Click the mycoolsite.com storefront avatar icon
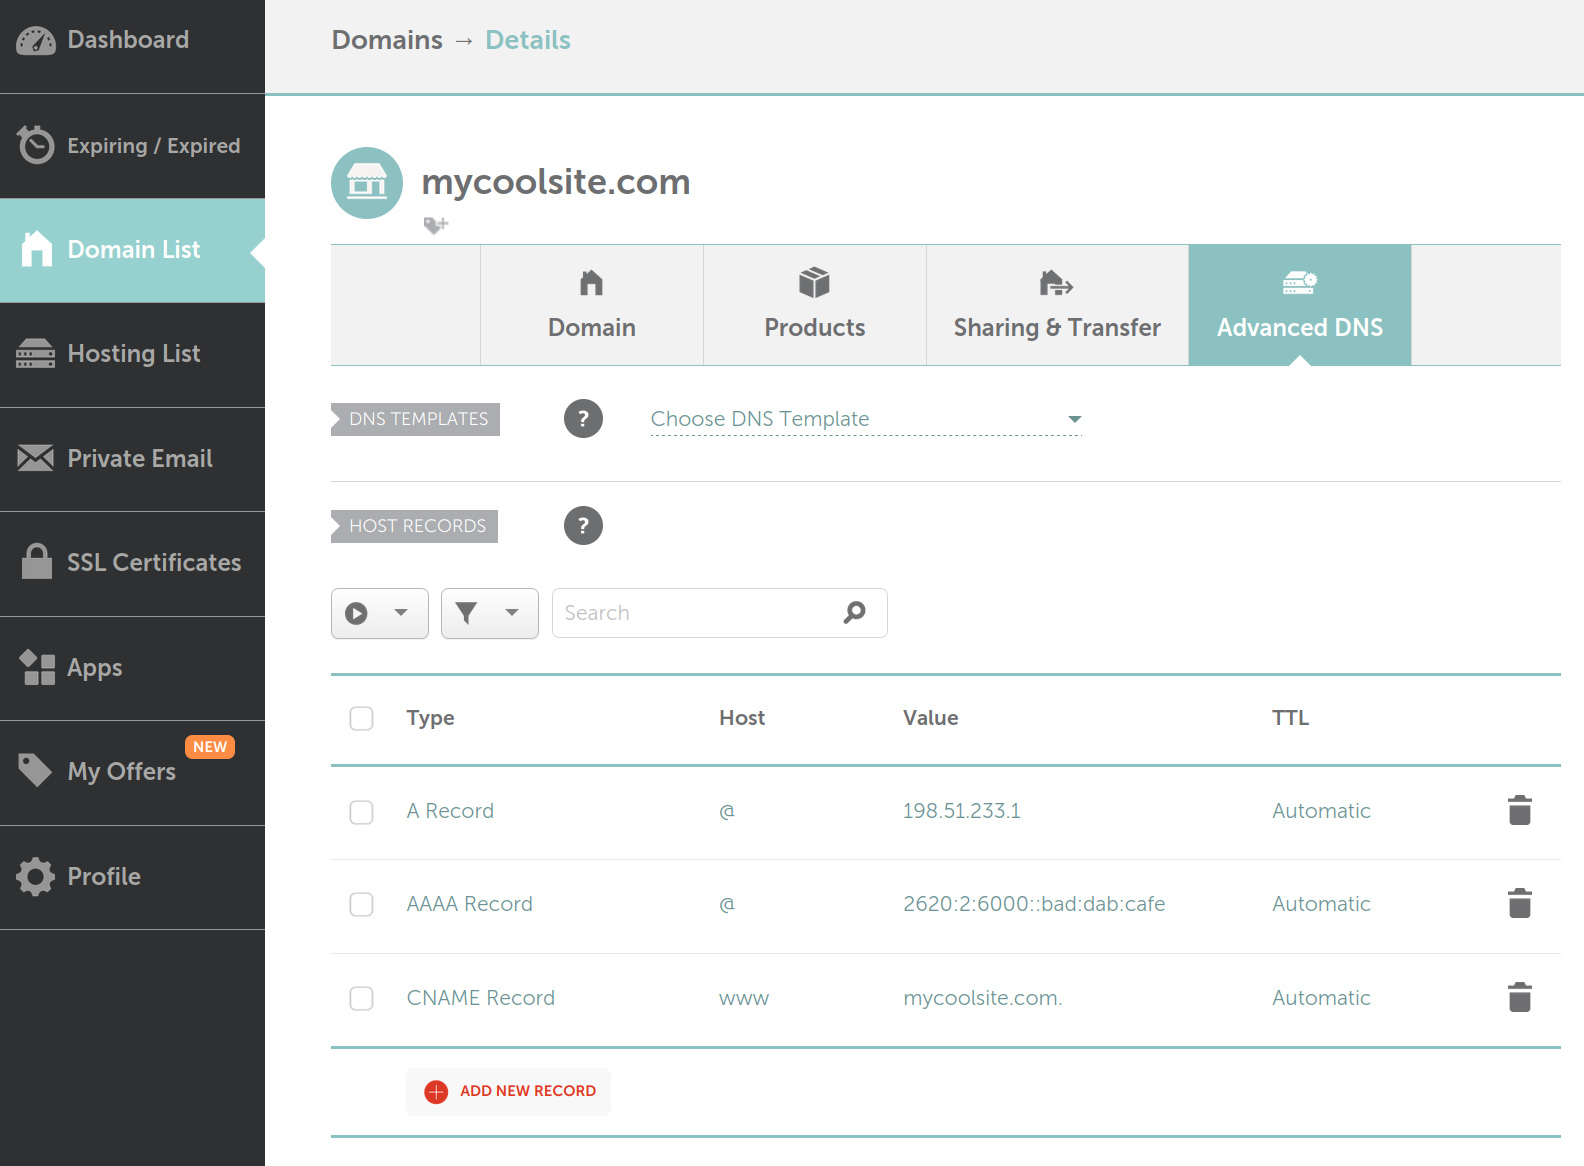Image resolution: width=1584 pixels, height=1166 pixels. tap(367, 183)
